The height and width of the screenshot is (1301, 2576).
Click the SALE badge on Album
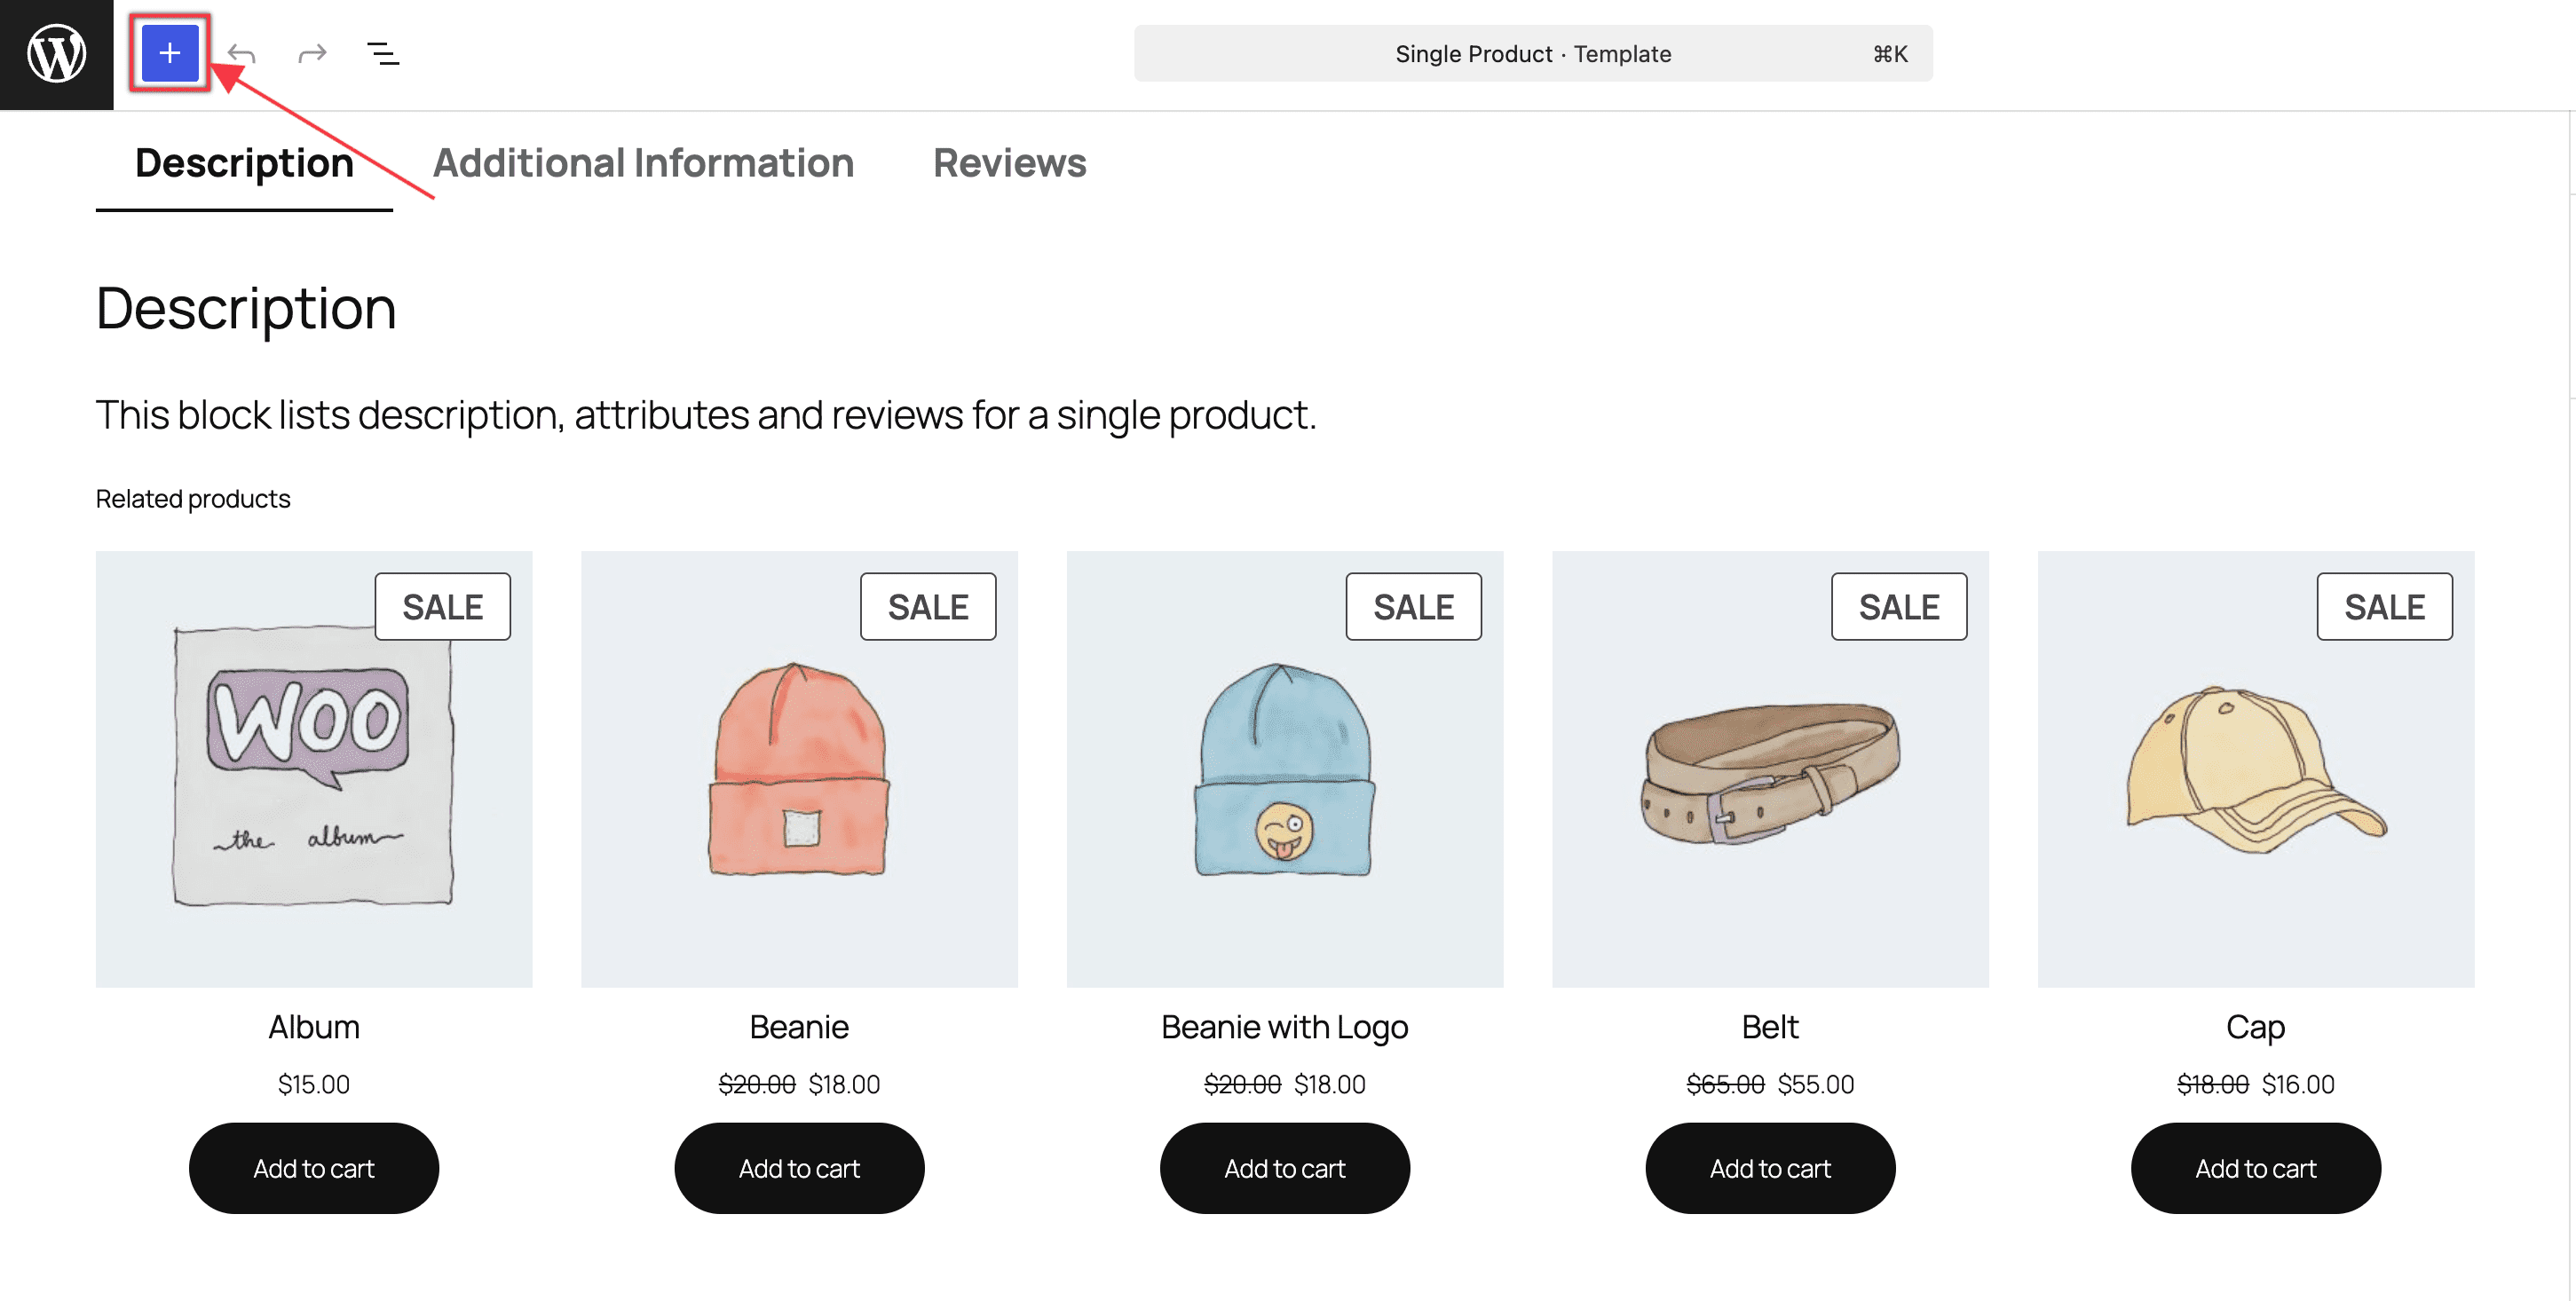(442, 606)
